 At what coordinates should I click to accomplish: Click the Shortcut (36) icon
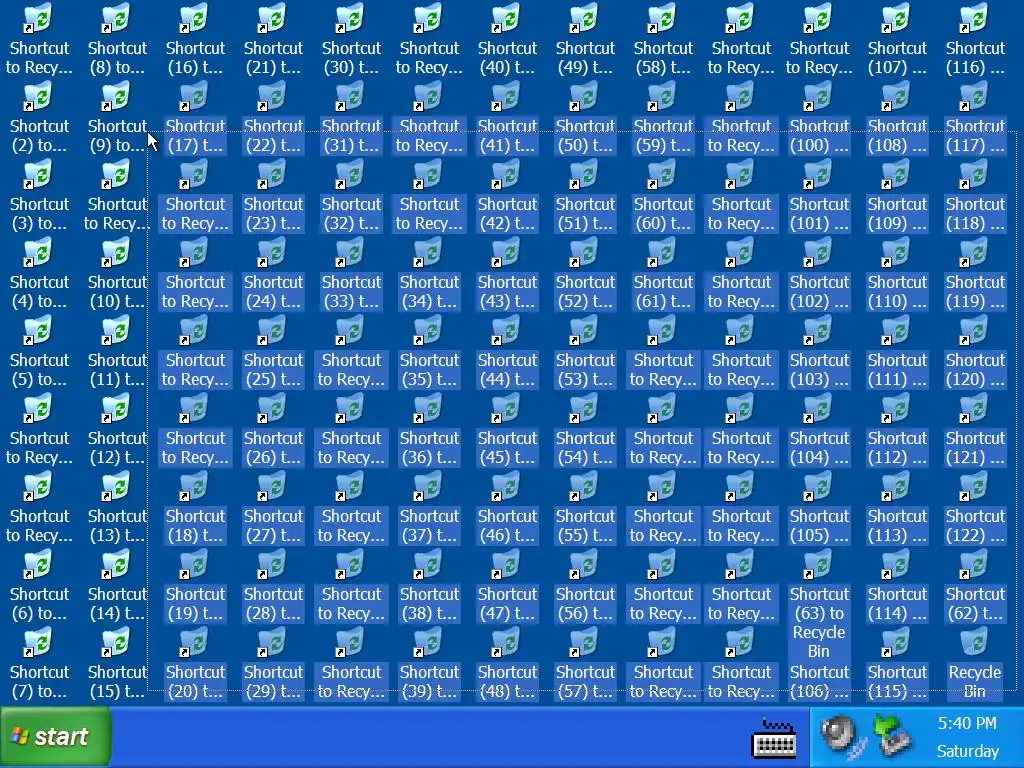click(429, 408)
